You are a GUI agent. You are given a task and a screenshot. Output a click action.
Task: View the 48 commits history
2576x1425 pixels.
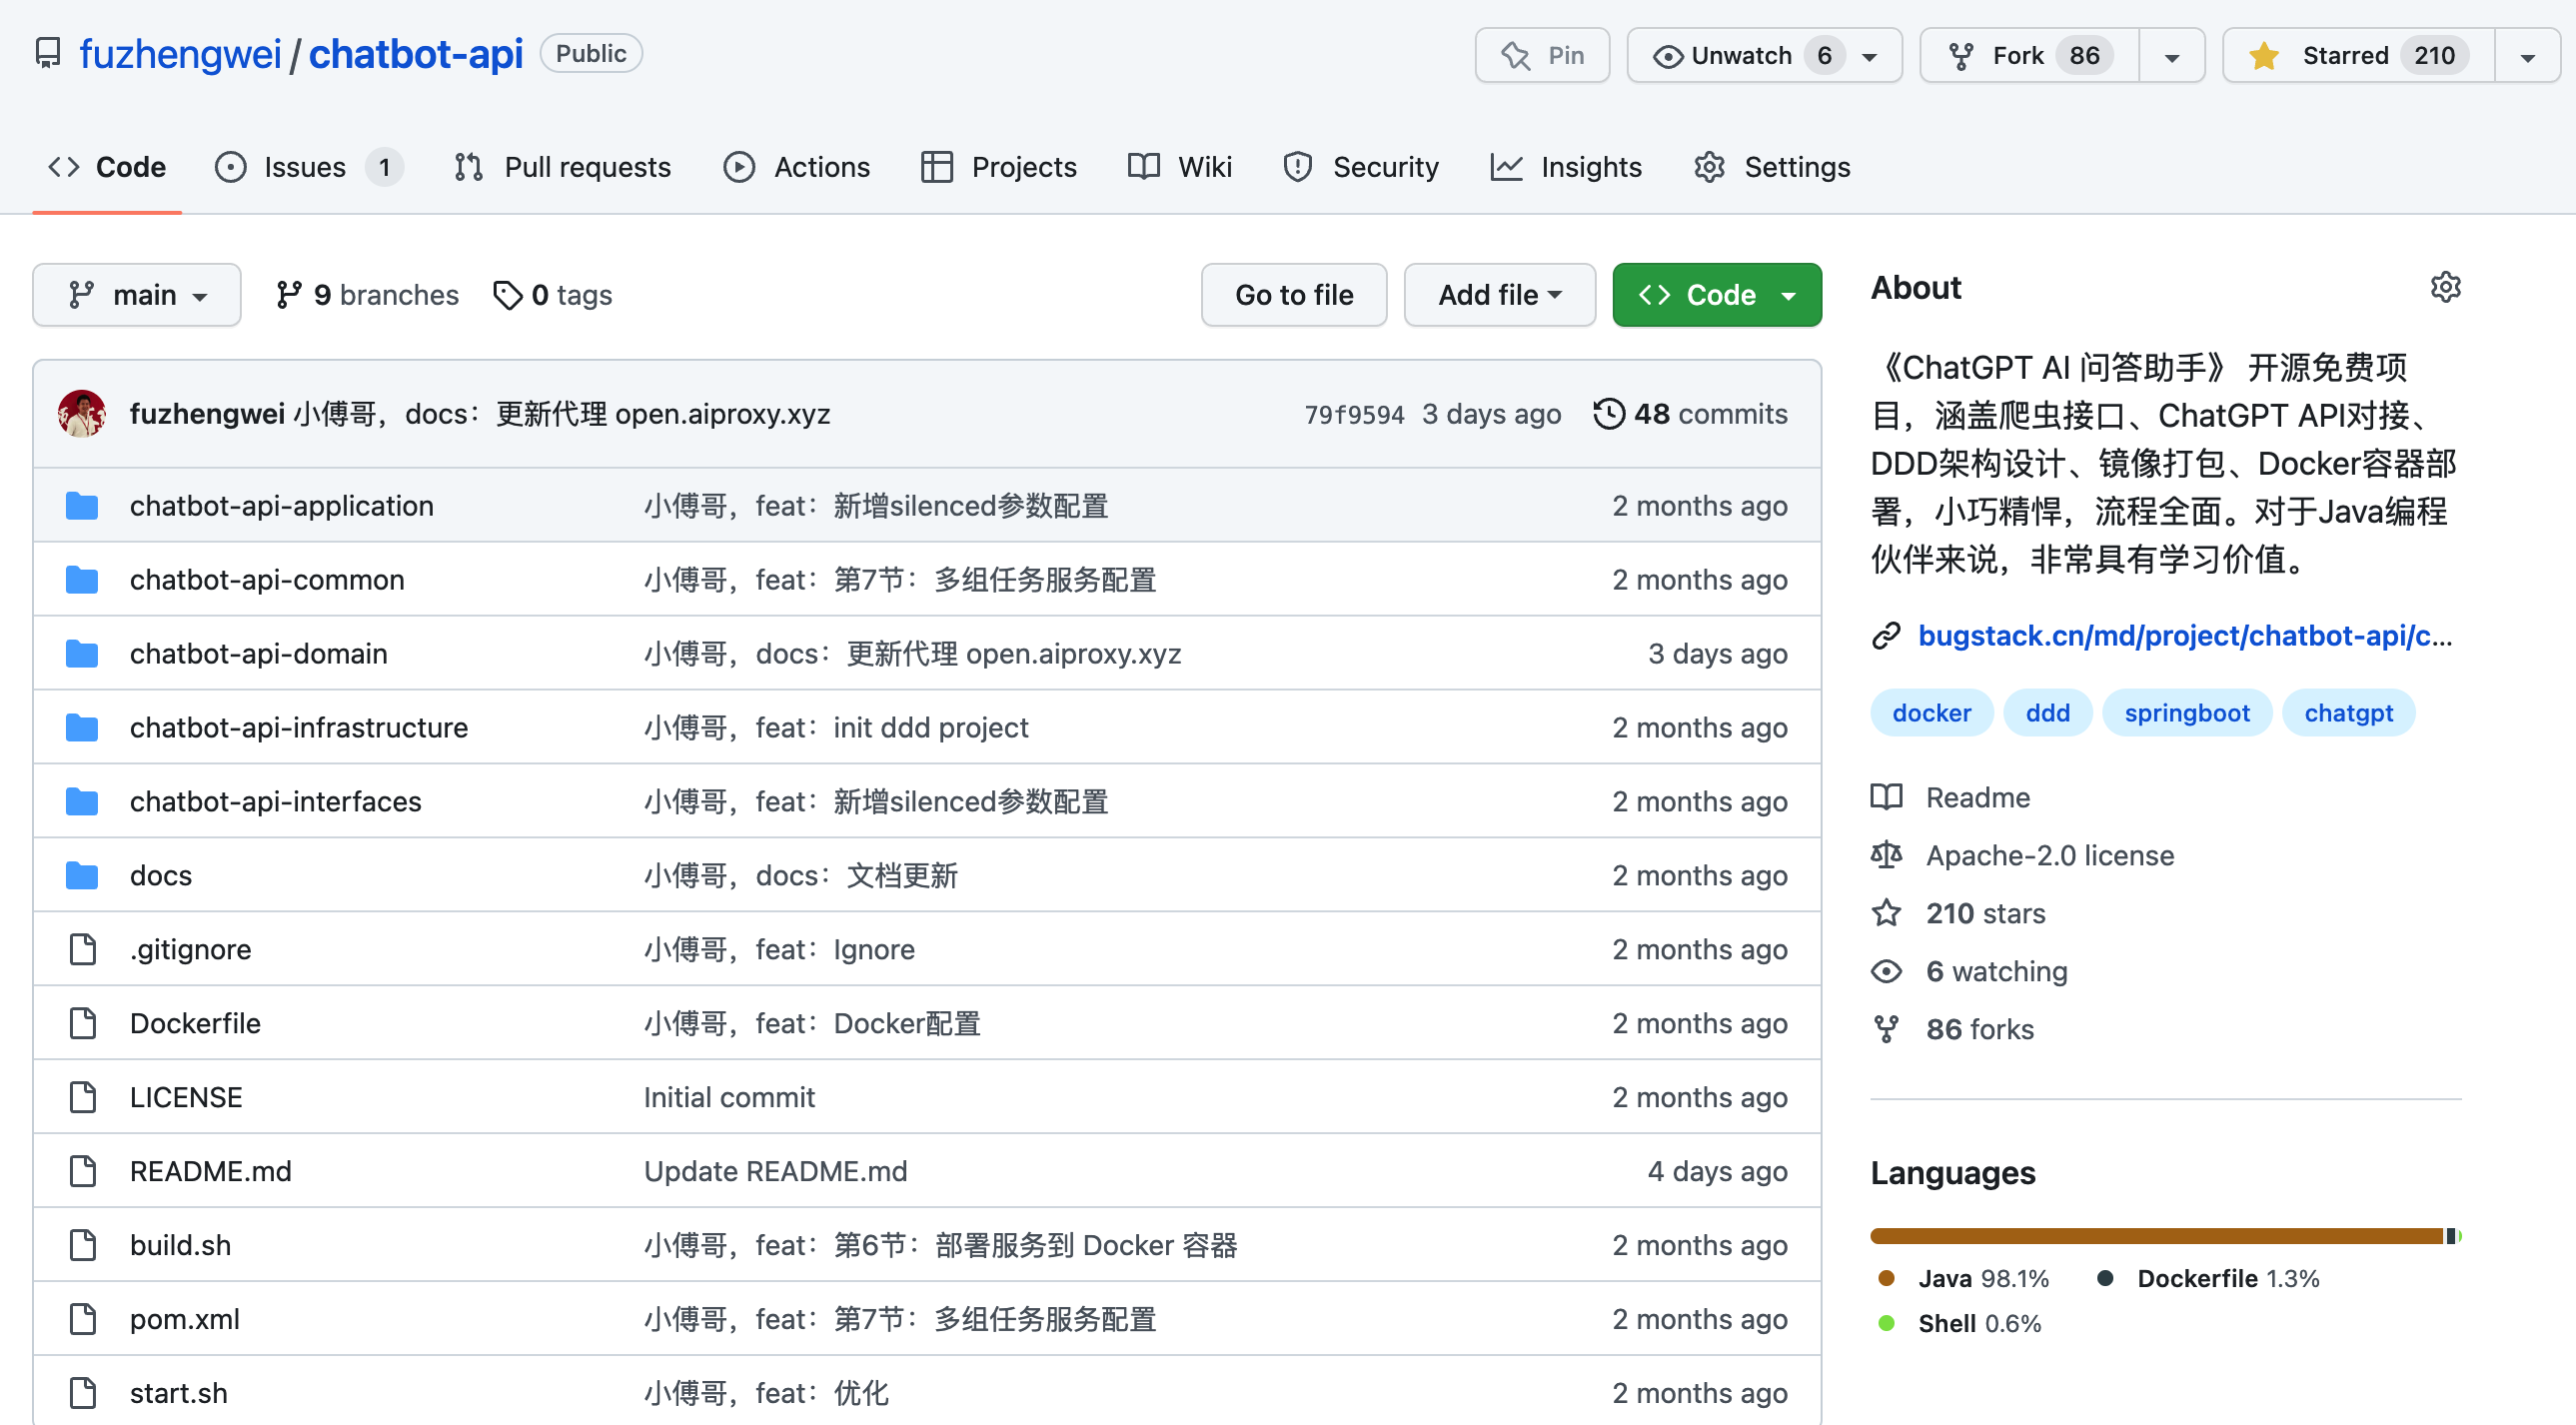pos(1691,414)
